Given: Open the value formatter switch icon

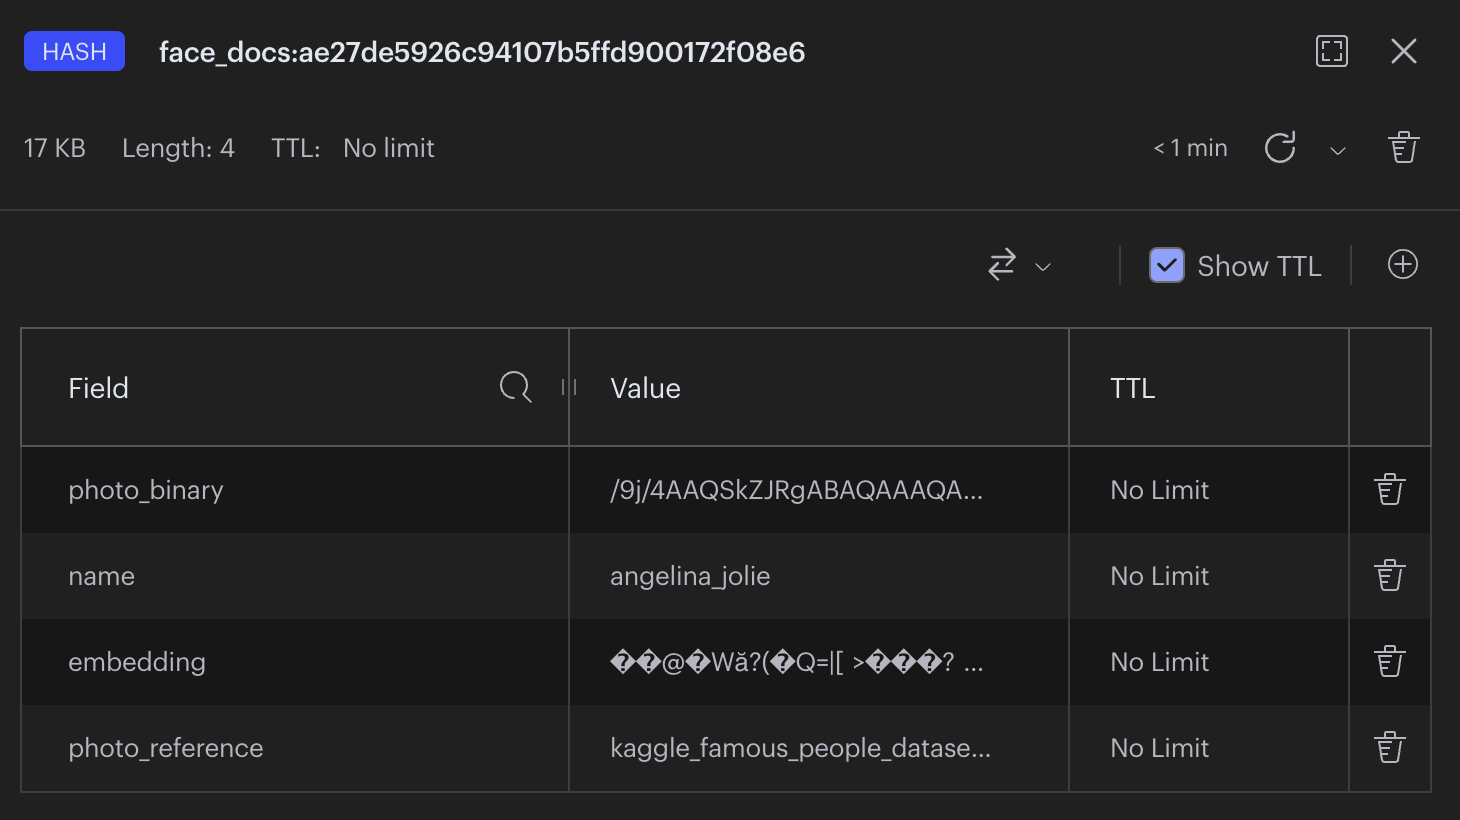Looking at the screenshot, I should 1002,265.
